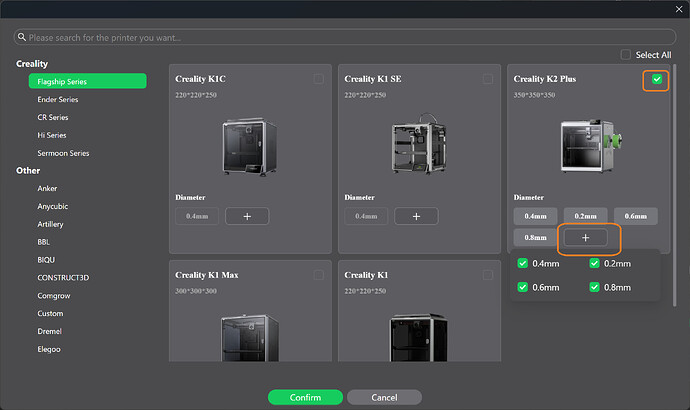The width and height of the screenshot is (690, 410).
Task: Click the search magnifier icon
Action: [x=22, y=37]
